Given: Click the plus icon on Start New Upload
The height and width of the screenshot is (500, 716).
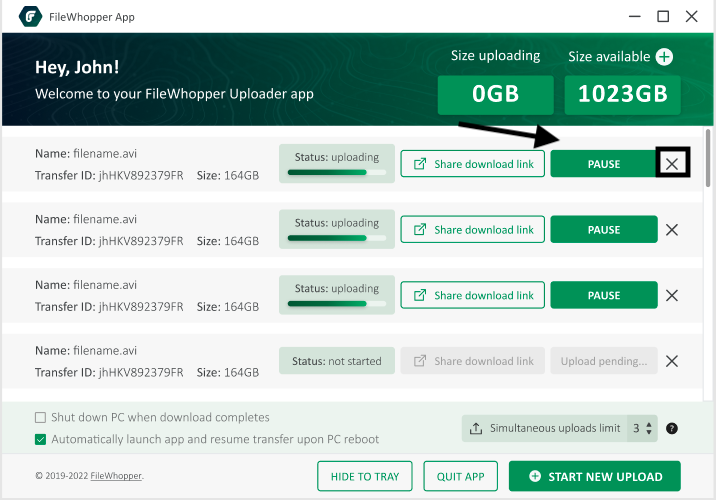Looking at the screenshot, I should tap(535, 476).
